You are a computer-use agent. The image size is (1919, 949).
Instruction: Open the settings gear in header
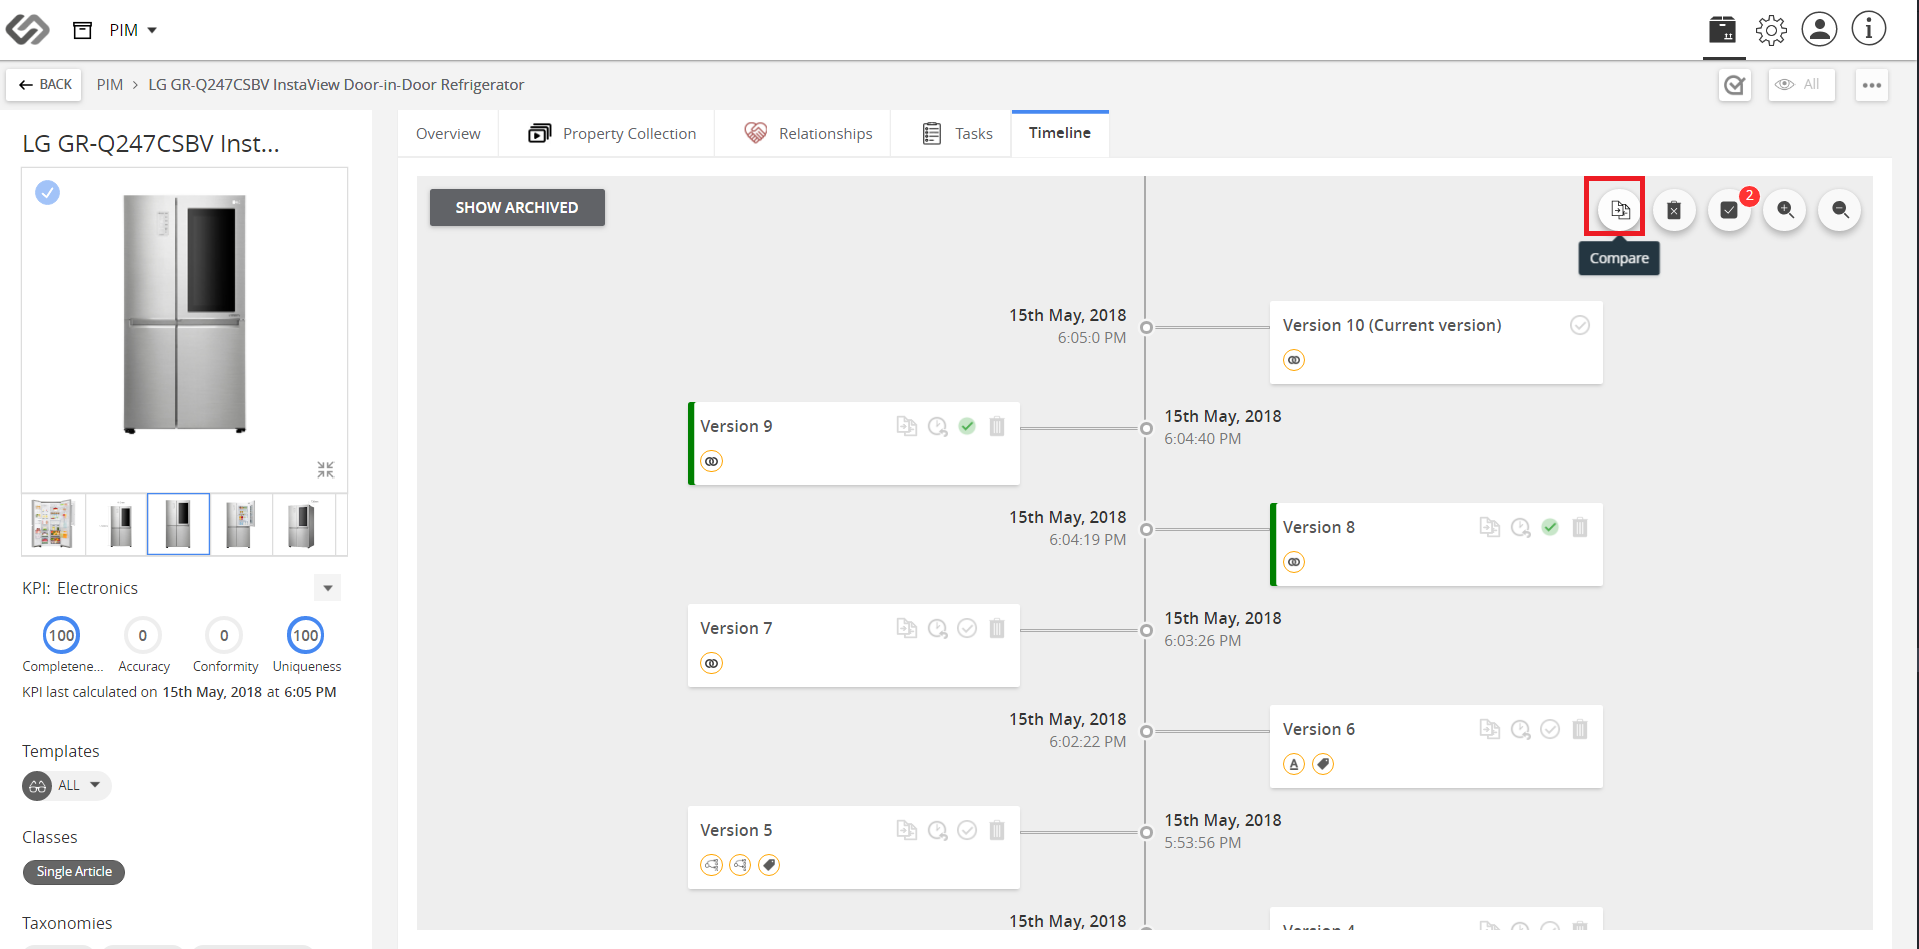click(x=1771, y=30)
